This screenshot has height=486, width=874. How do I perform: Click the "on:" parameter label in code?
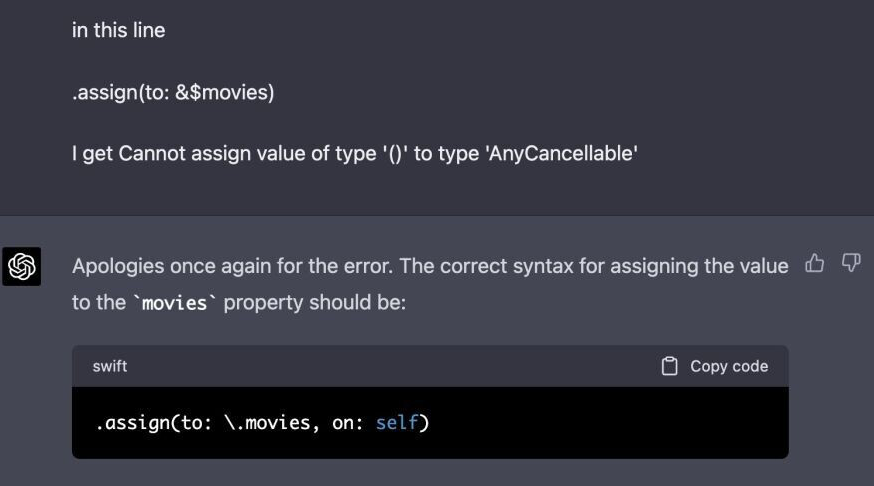pyautogui.click(x=348, y=423)
